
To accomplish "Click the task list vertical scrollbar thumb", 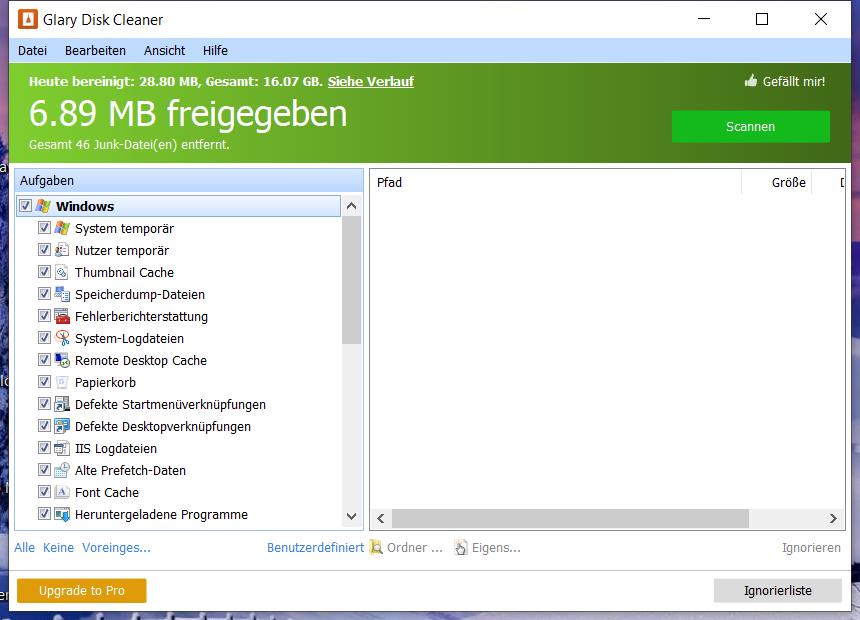I will click(351, 280).
